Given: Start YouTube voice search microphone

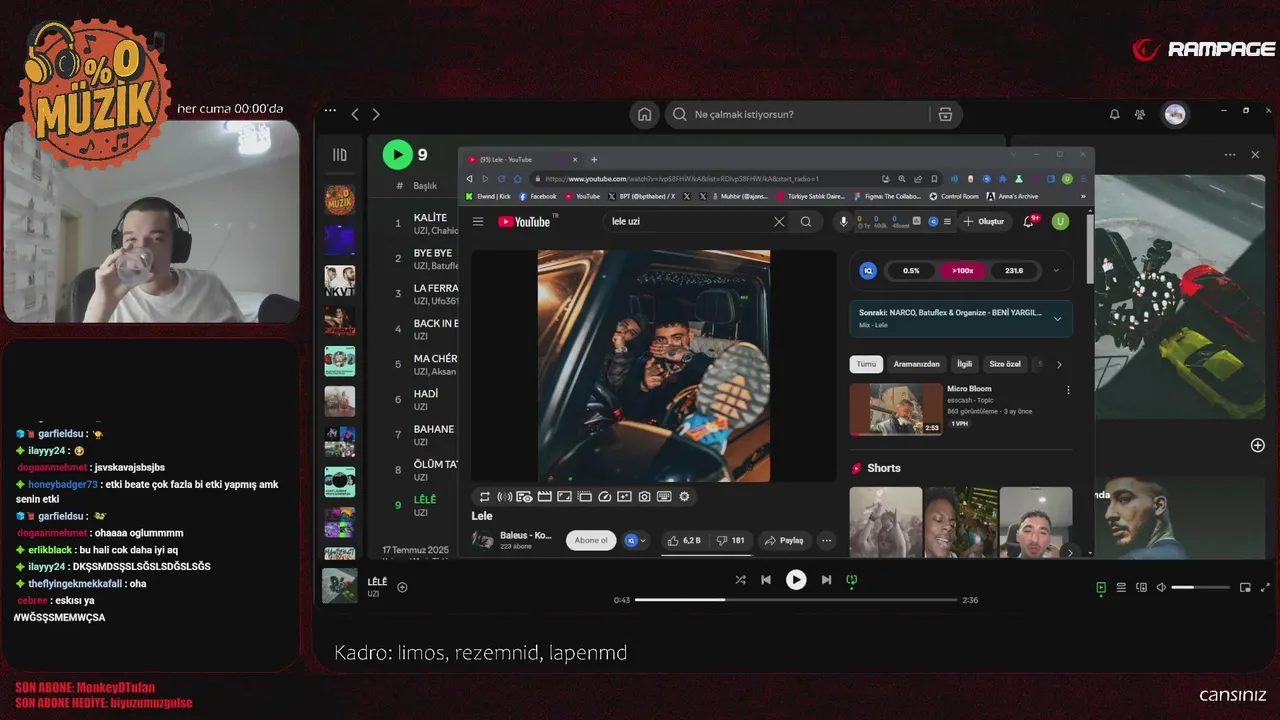Looking at the screenshot, I should point(843,222).
